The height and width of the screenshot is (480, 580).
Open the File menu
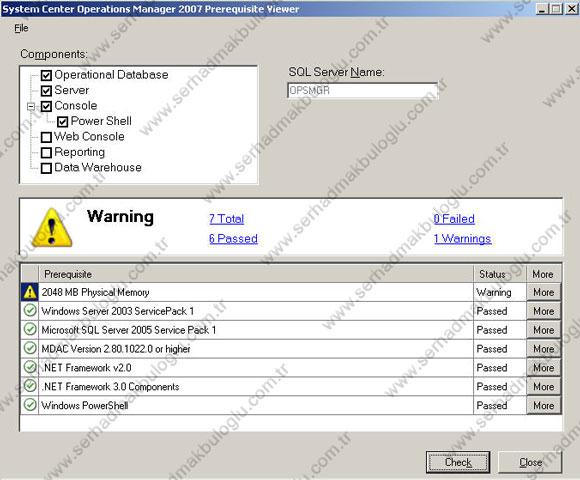point(21,28)
